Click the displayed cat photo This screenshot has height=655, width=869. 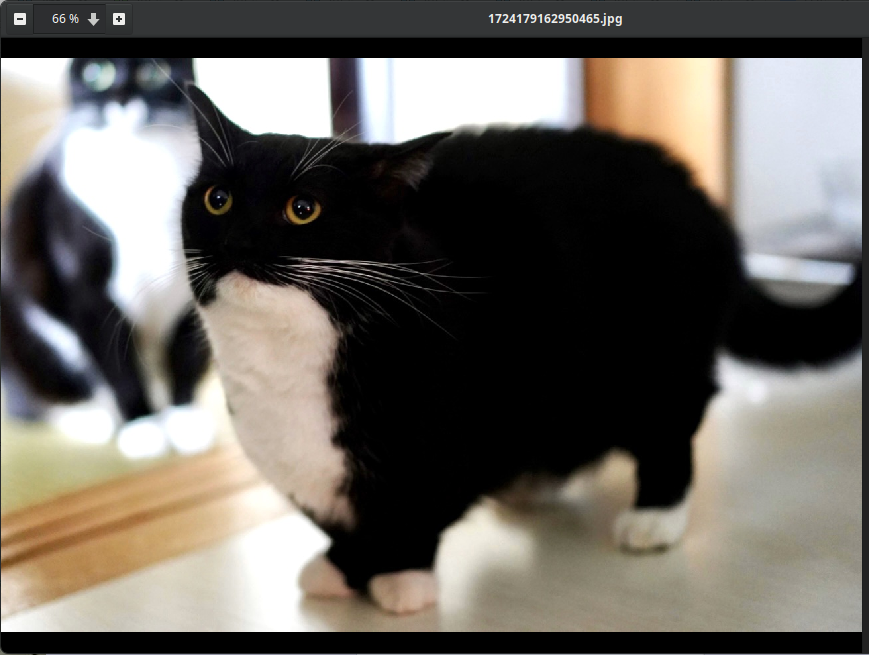(431, 345)
